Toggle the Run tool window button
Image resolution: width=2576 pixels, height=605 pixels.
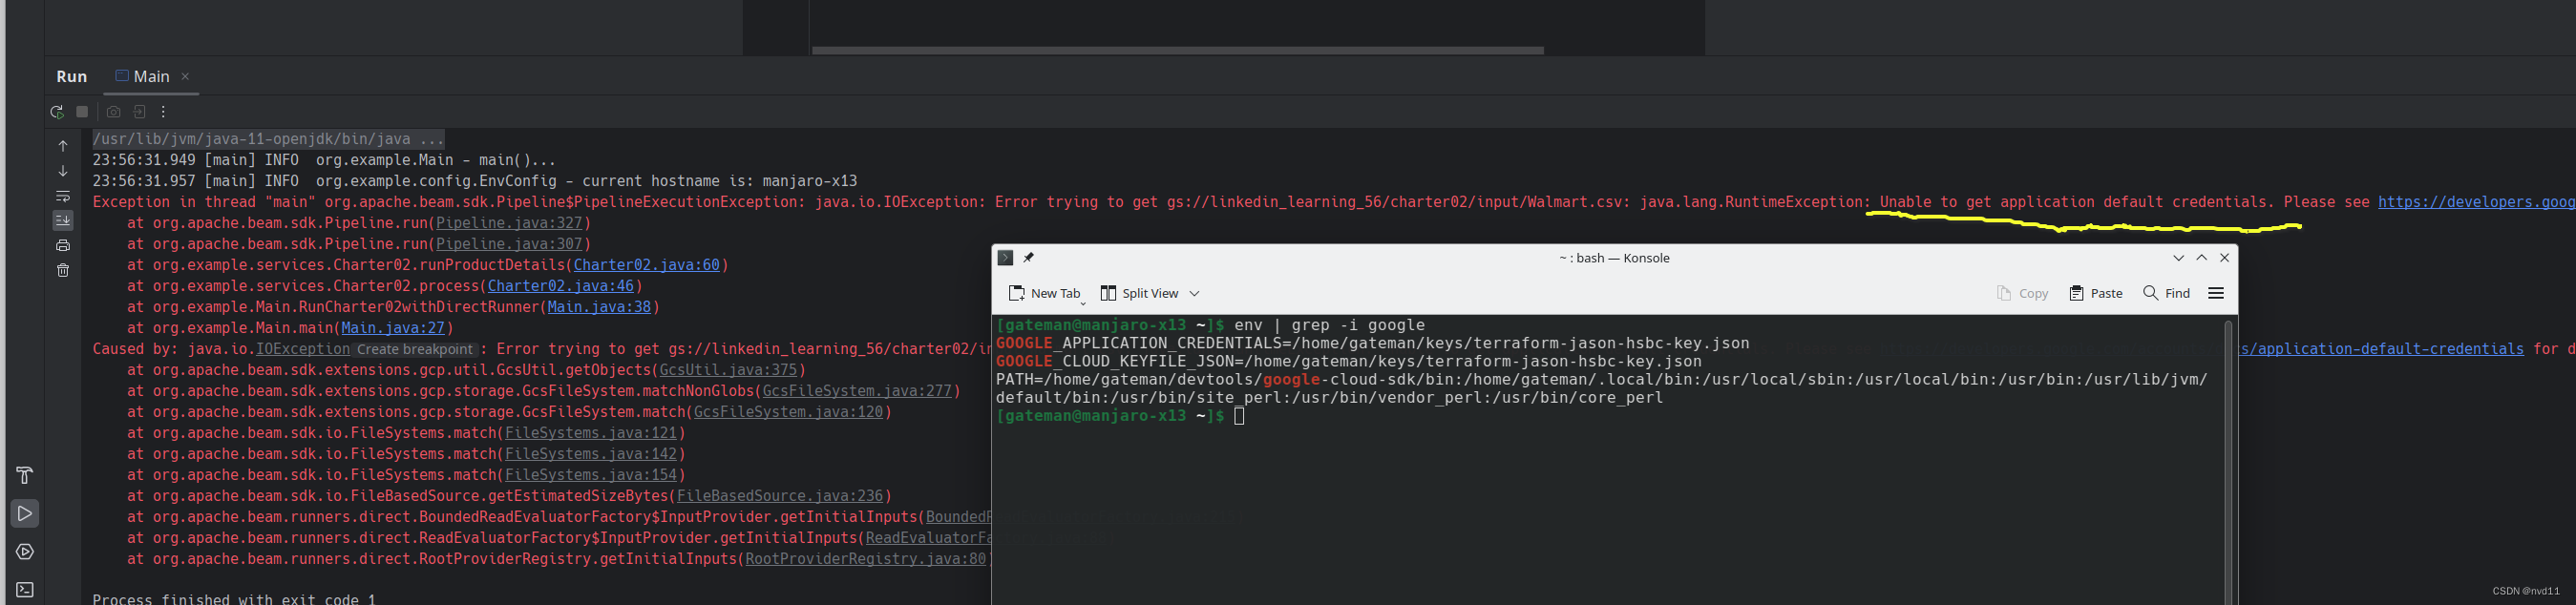tap(25, 514)
